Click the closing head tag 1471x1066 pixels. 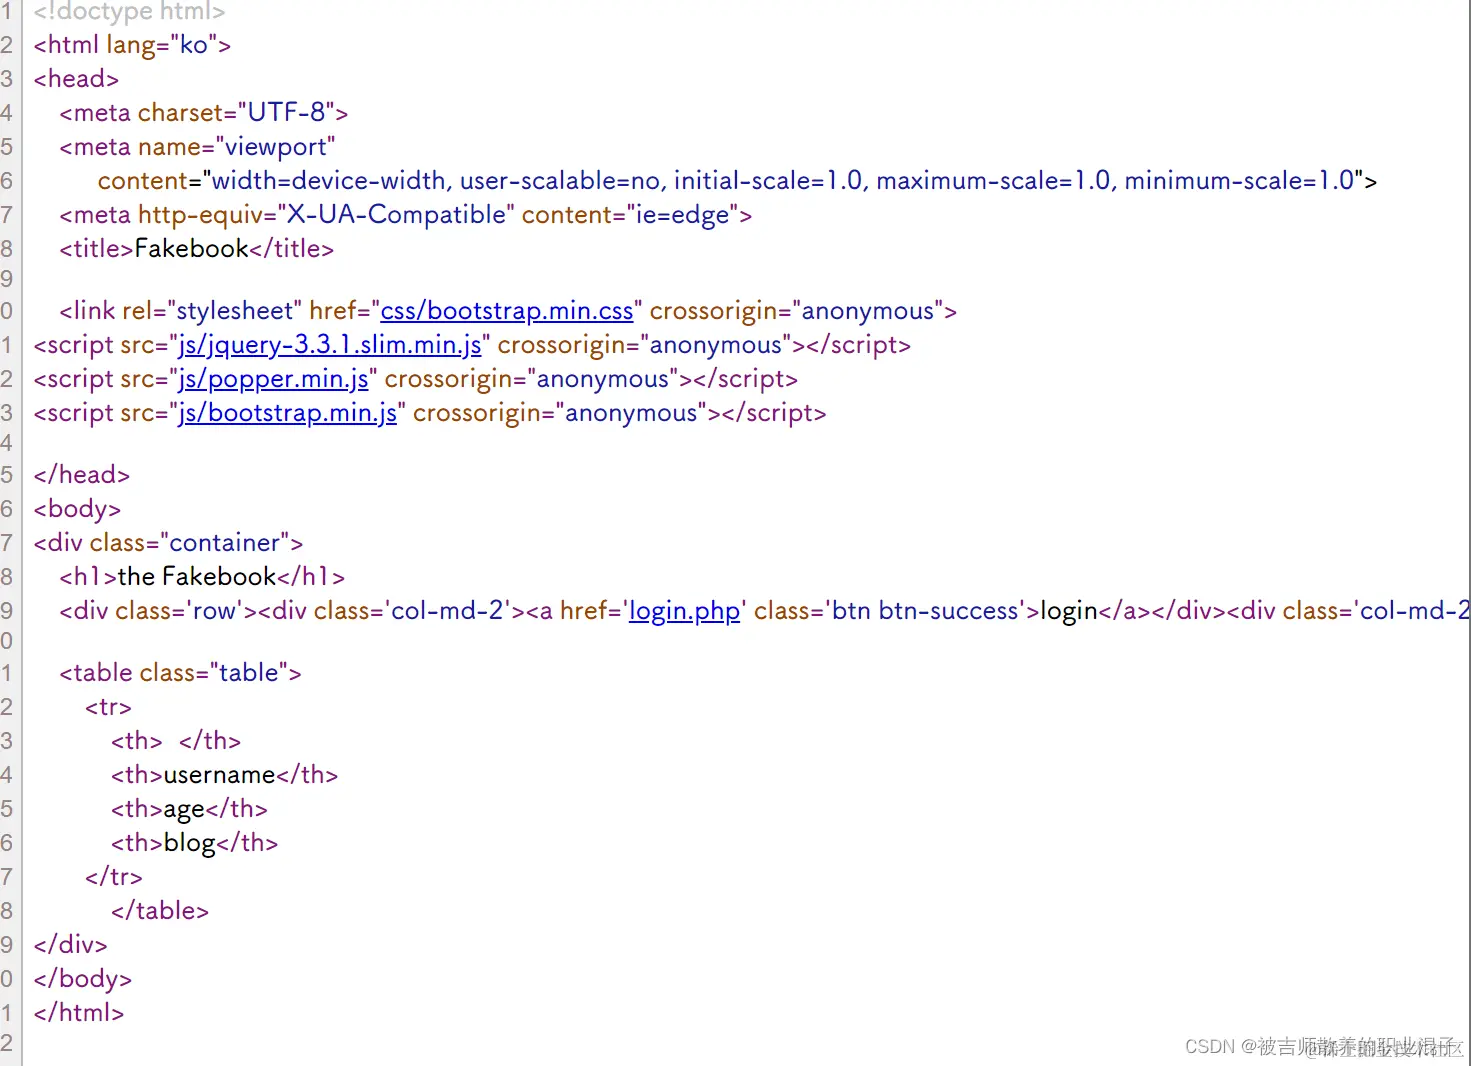click(x=82, y=475)
